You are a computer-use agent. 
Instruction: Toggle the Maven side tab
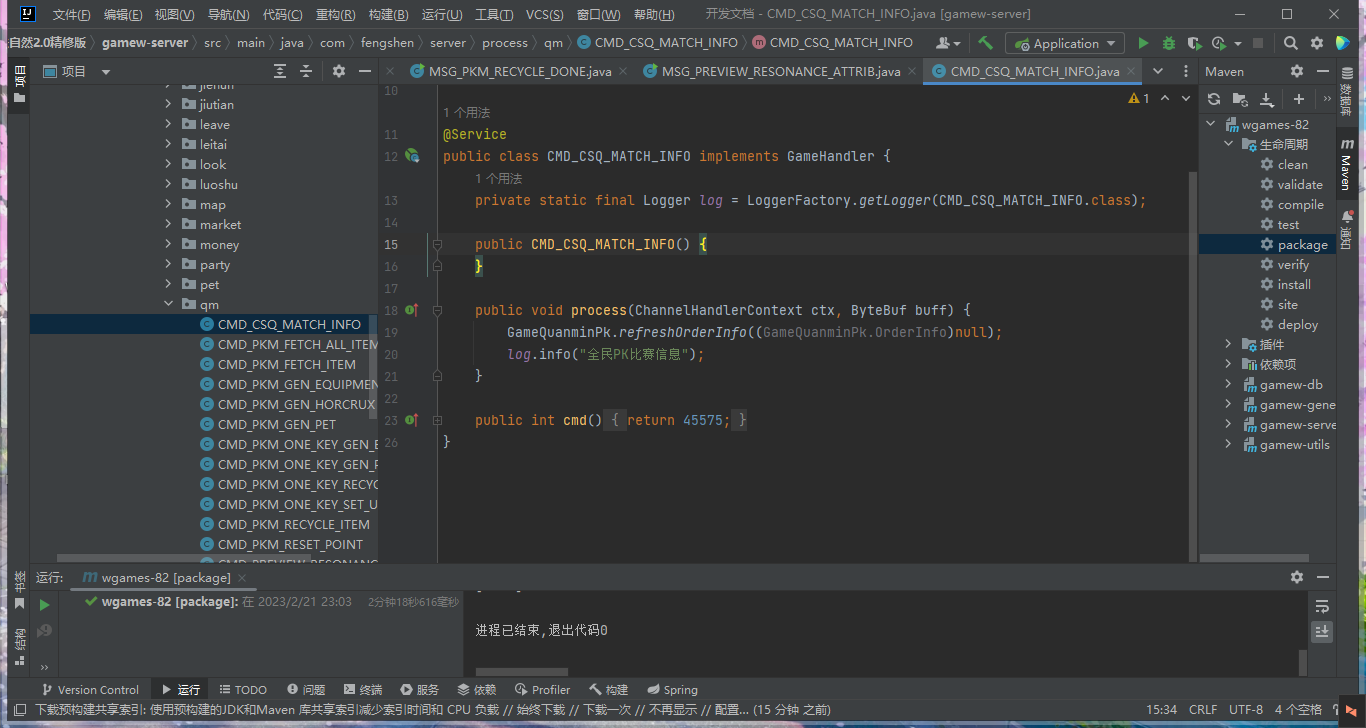(1345, 166)
